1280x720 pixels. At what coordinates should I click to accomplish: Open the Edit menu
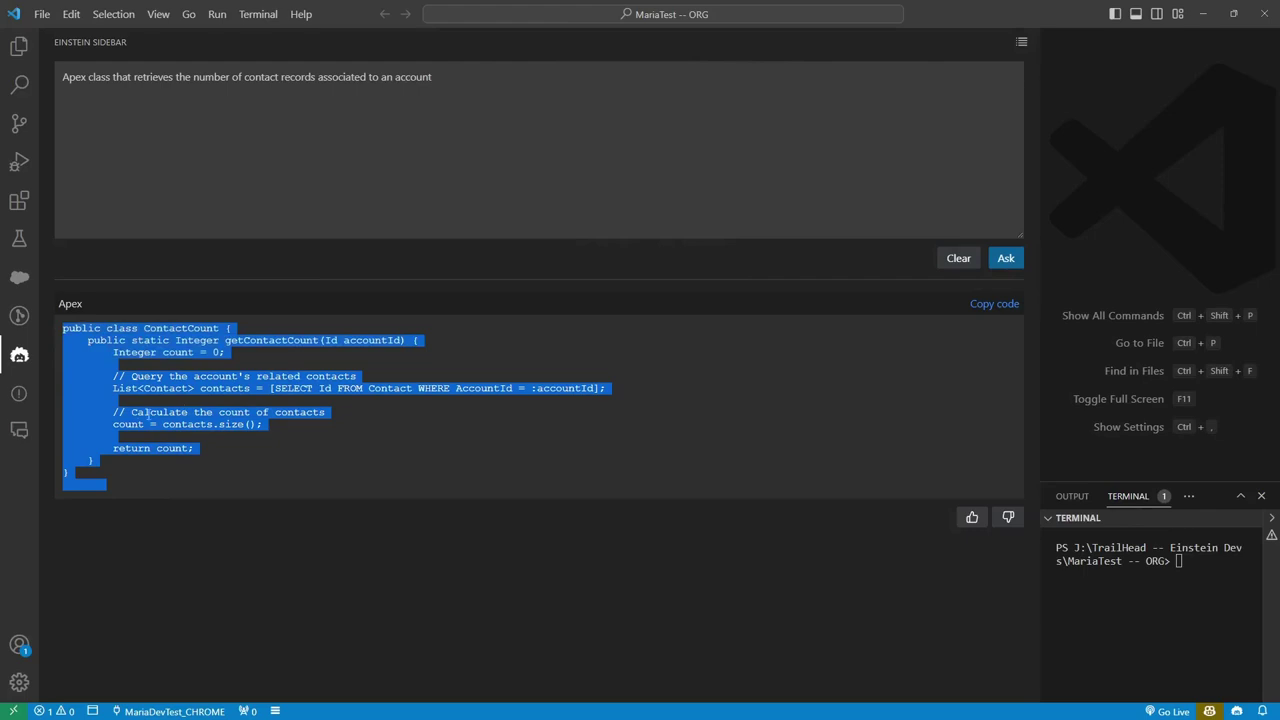71,14
